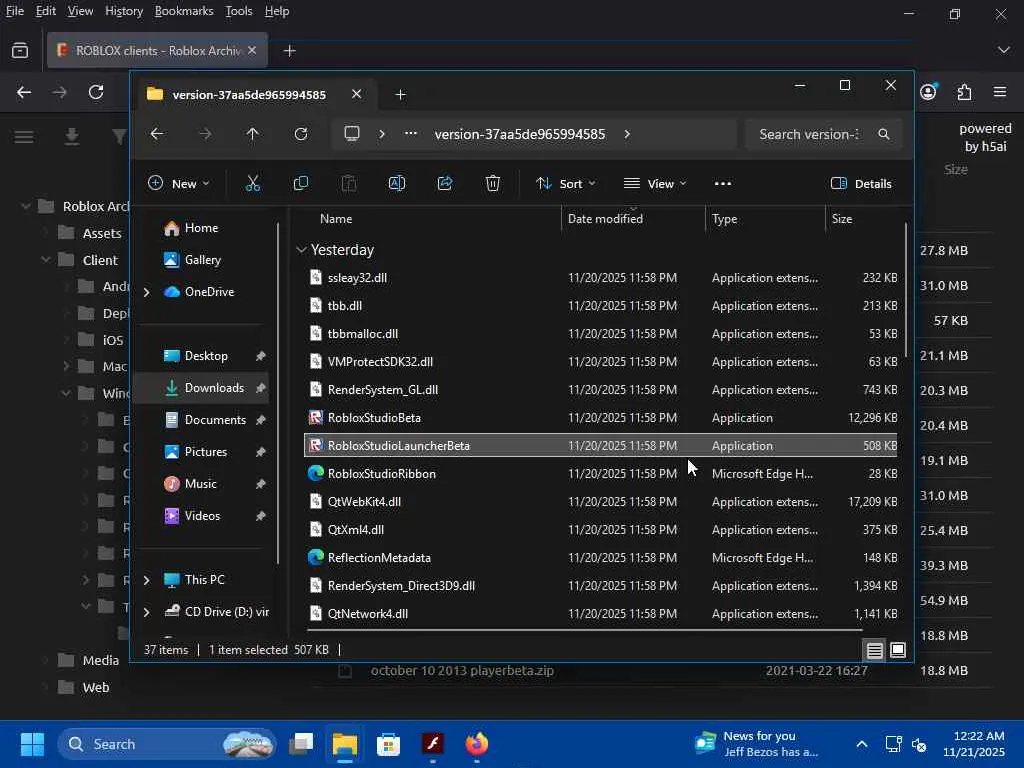
Task: Cut the selected file in Explorer toolbar
Action: click(x=253, y=184)
